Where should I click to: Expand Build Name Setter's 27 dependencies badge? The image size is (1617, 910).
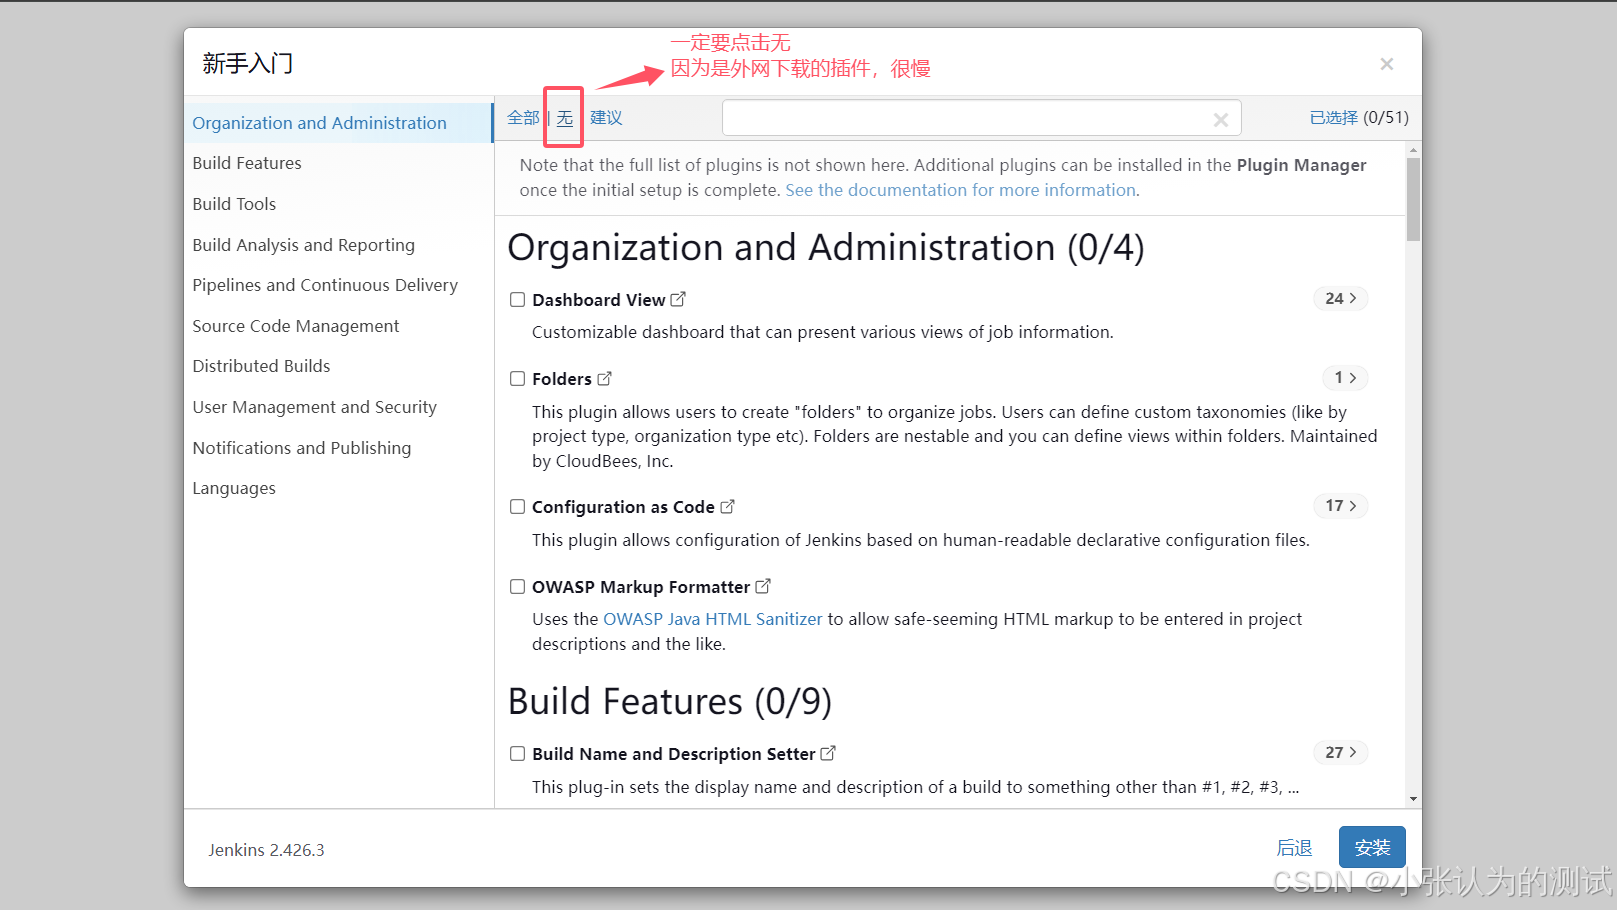pos(1340,752)
